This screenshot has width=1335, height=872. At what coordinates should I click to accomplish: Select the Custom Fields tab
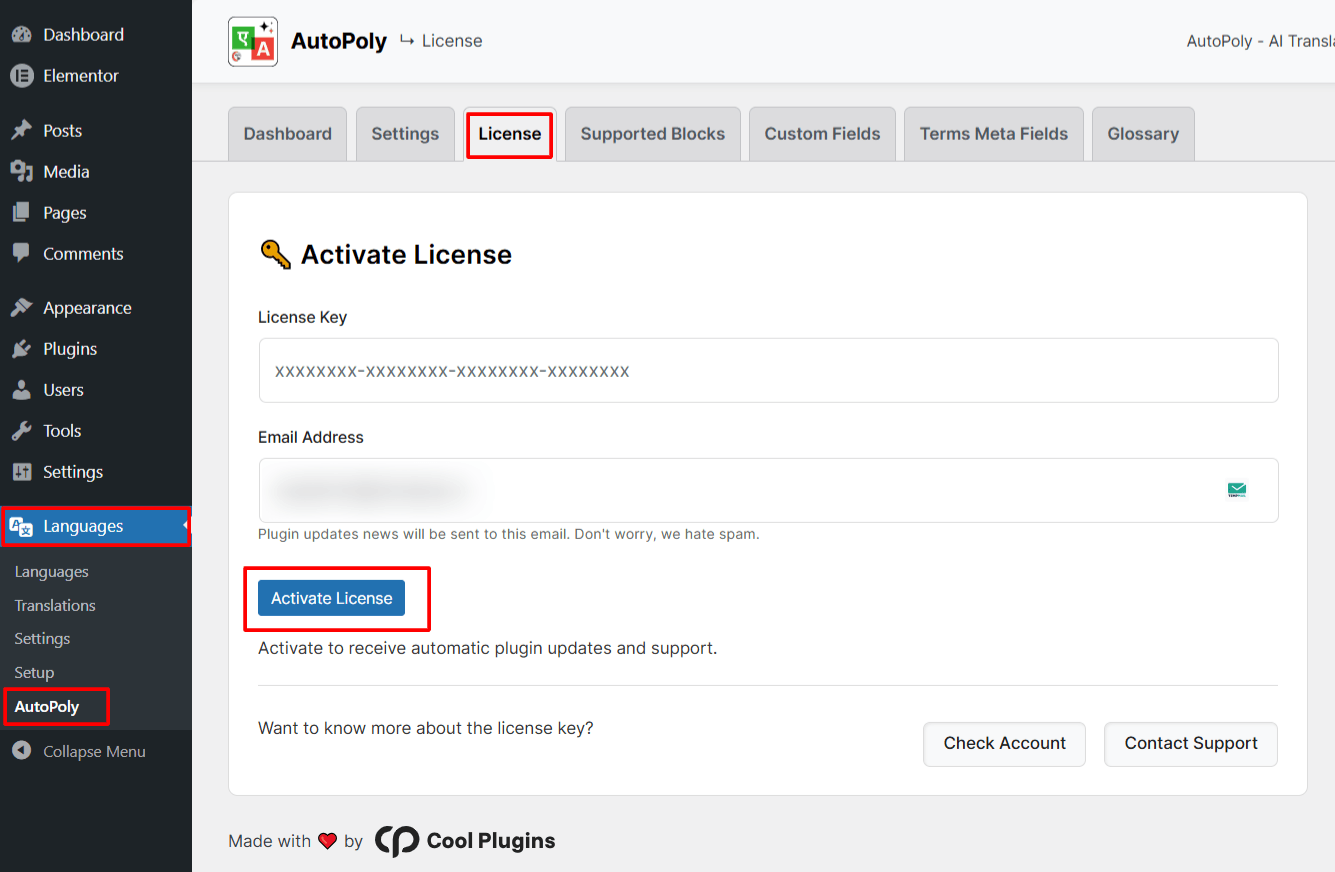tap(822, 134)
